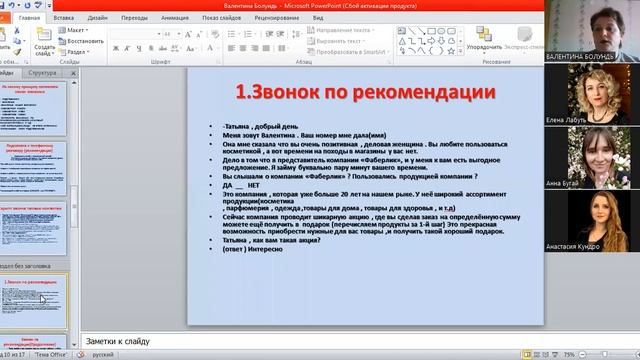Open the Макет layout dropdown
Screen dimensions: 640x360
(x=73, y=30)
